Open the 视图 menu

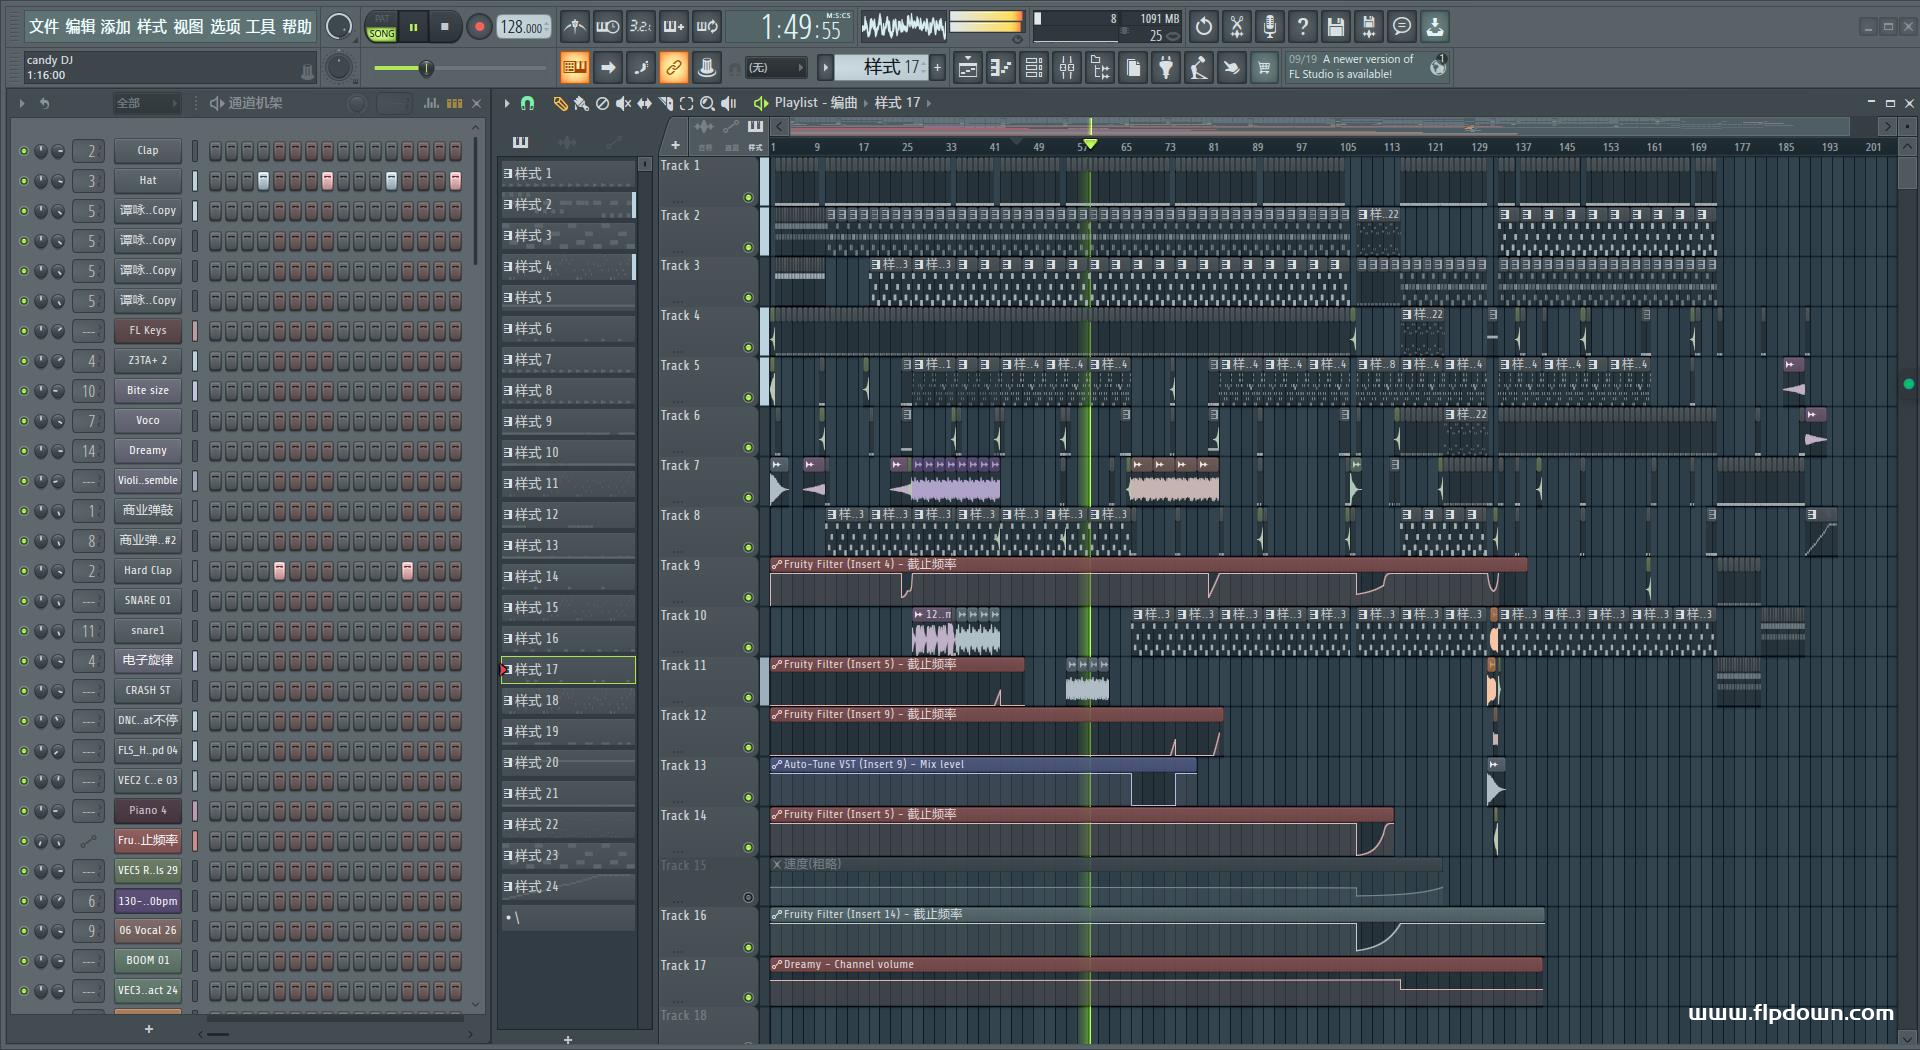pos(188,27)
